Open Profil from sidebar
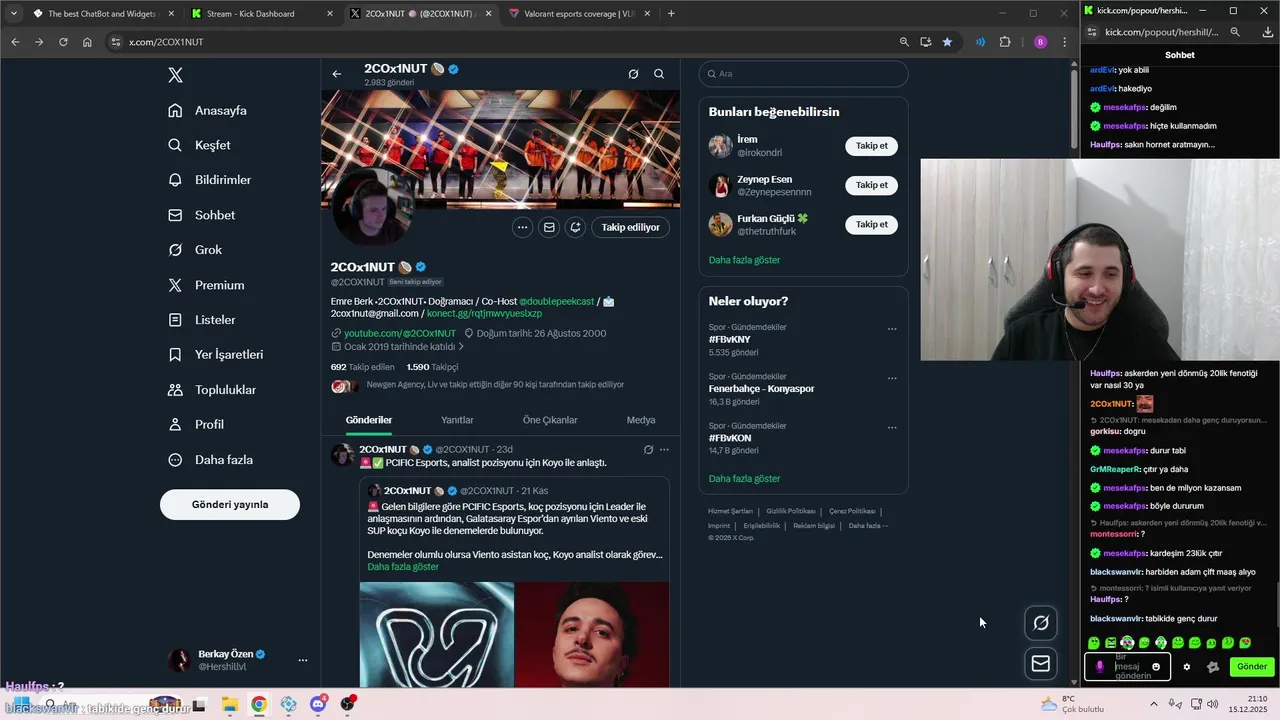1280x720 pixels. coord(197,424)
